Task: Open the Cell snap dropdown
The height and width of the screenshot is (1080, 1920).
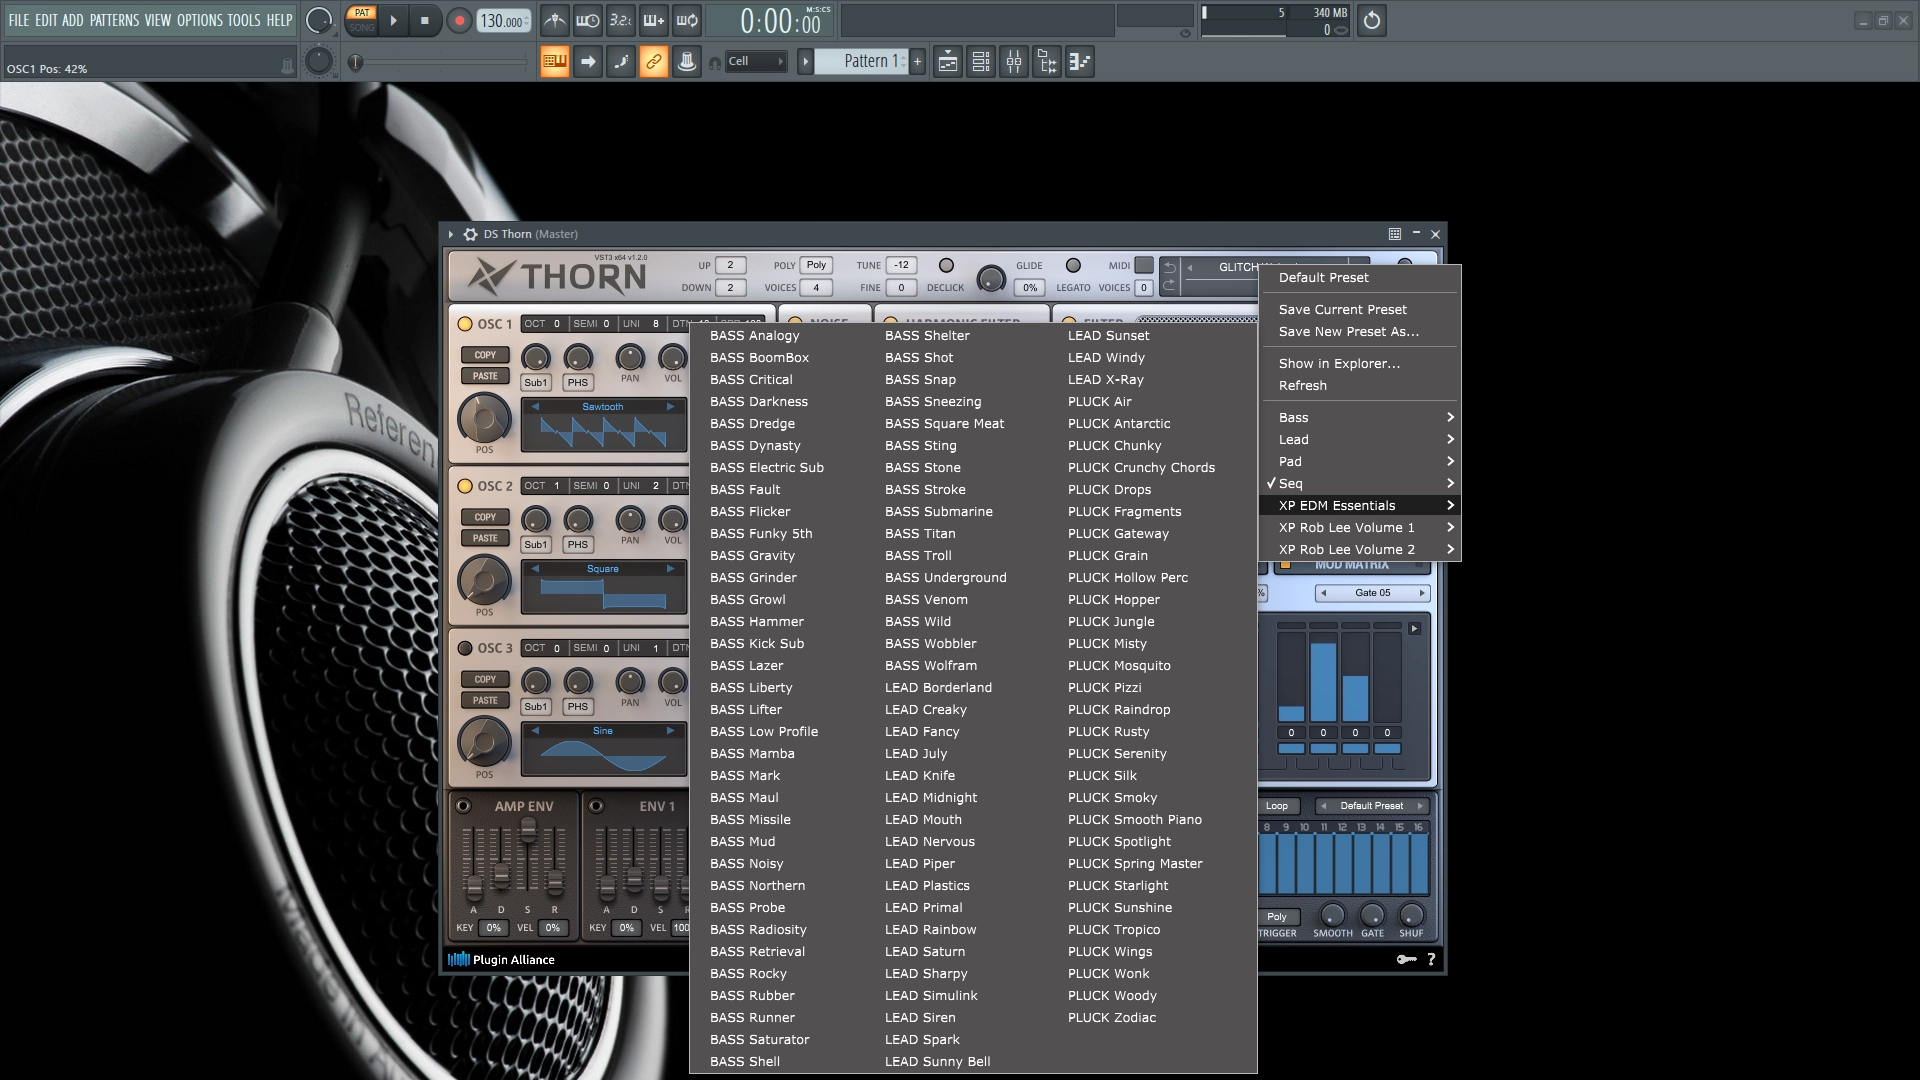Action: (x=756, y=62)
